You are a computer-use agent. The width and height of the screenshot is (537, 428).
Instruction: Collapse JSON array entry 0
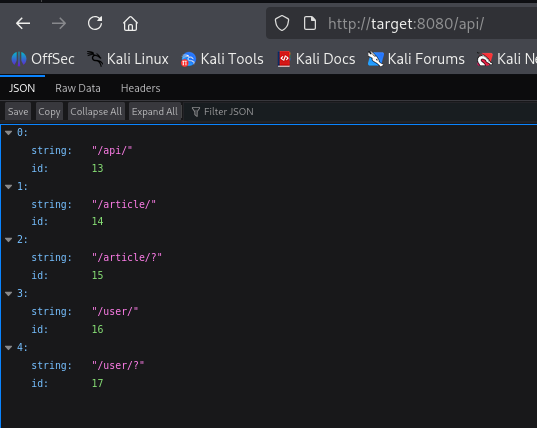coord(9,133)
